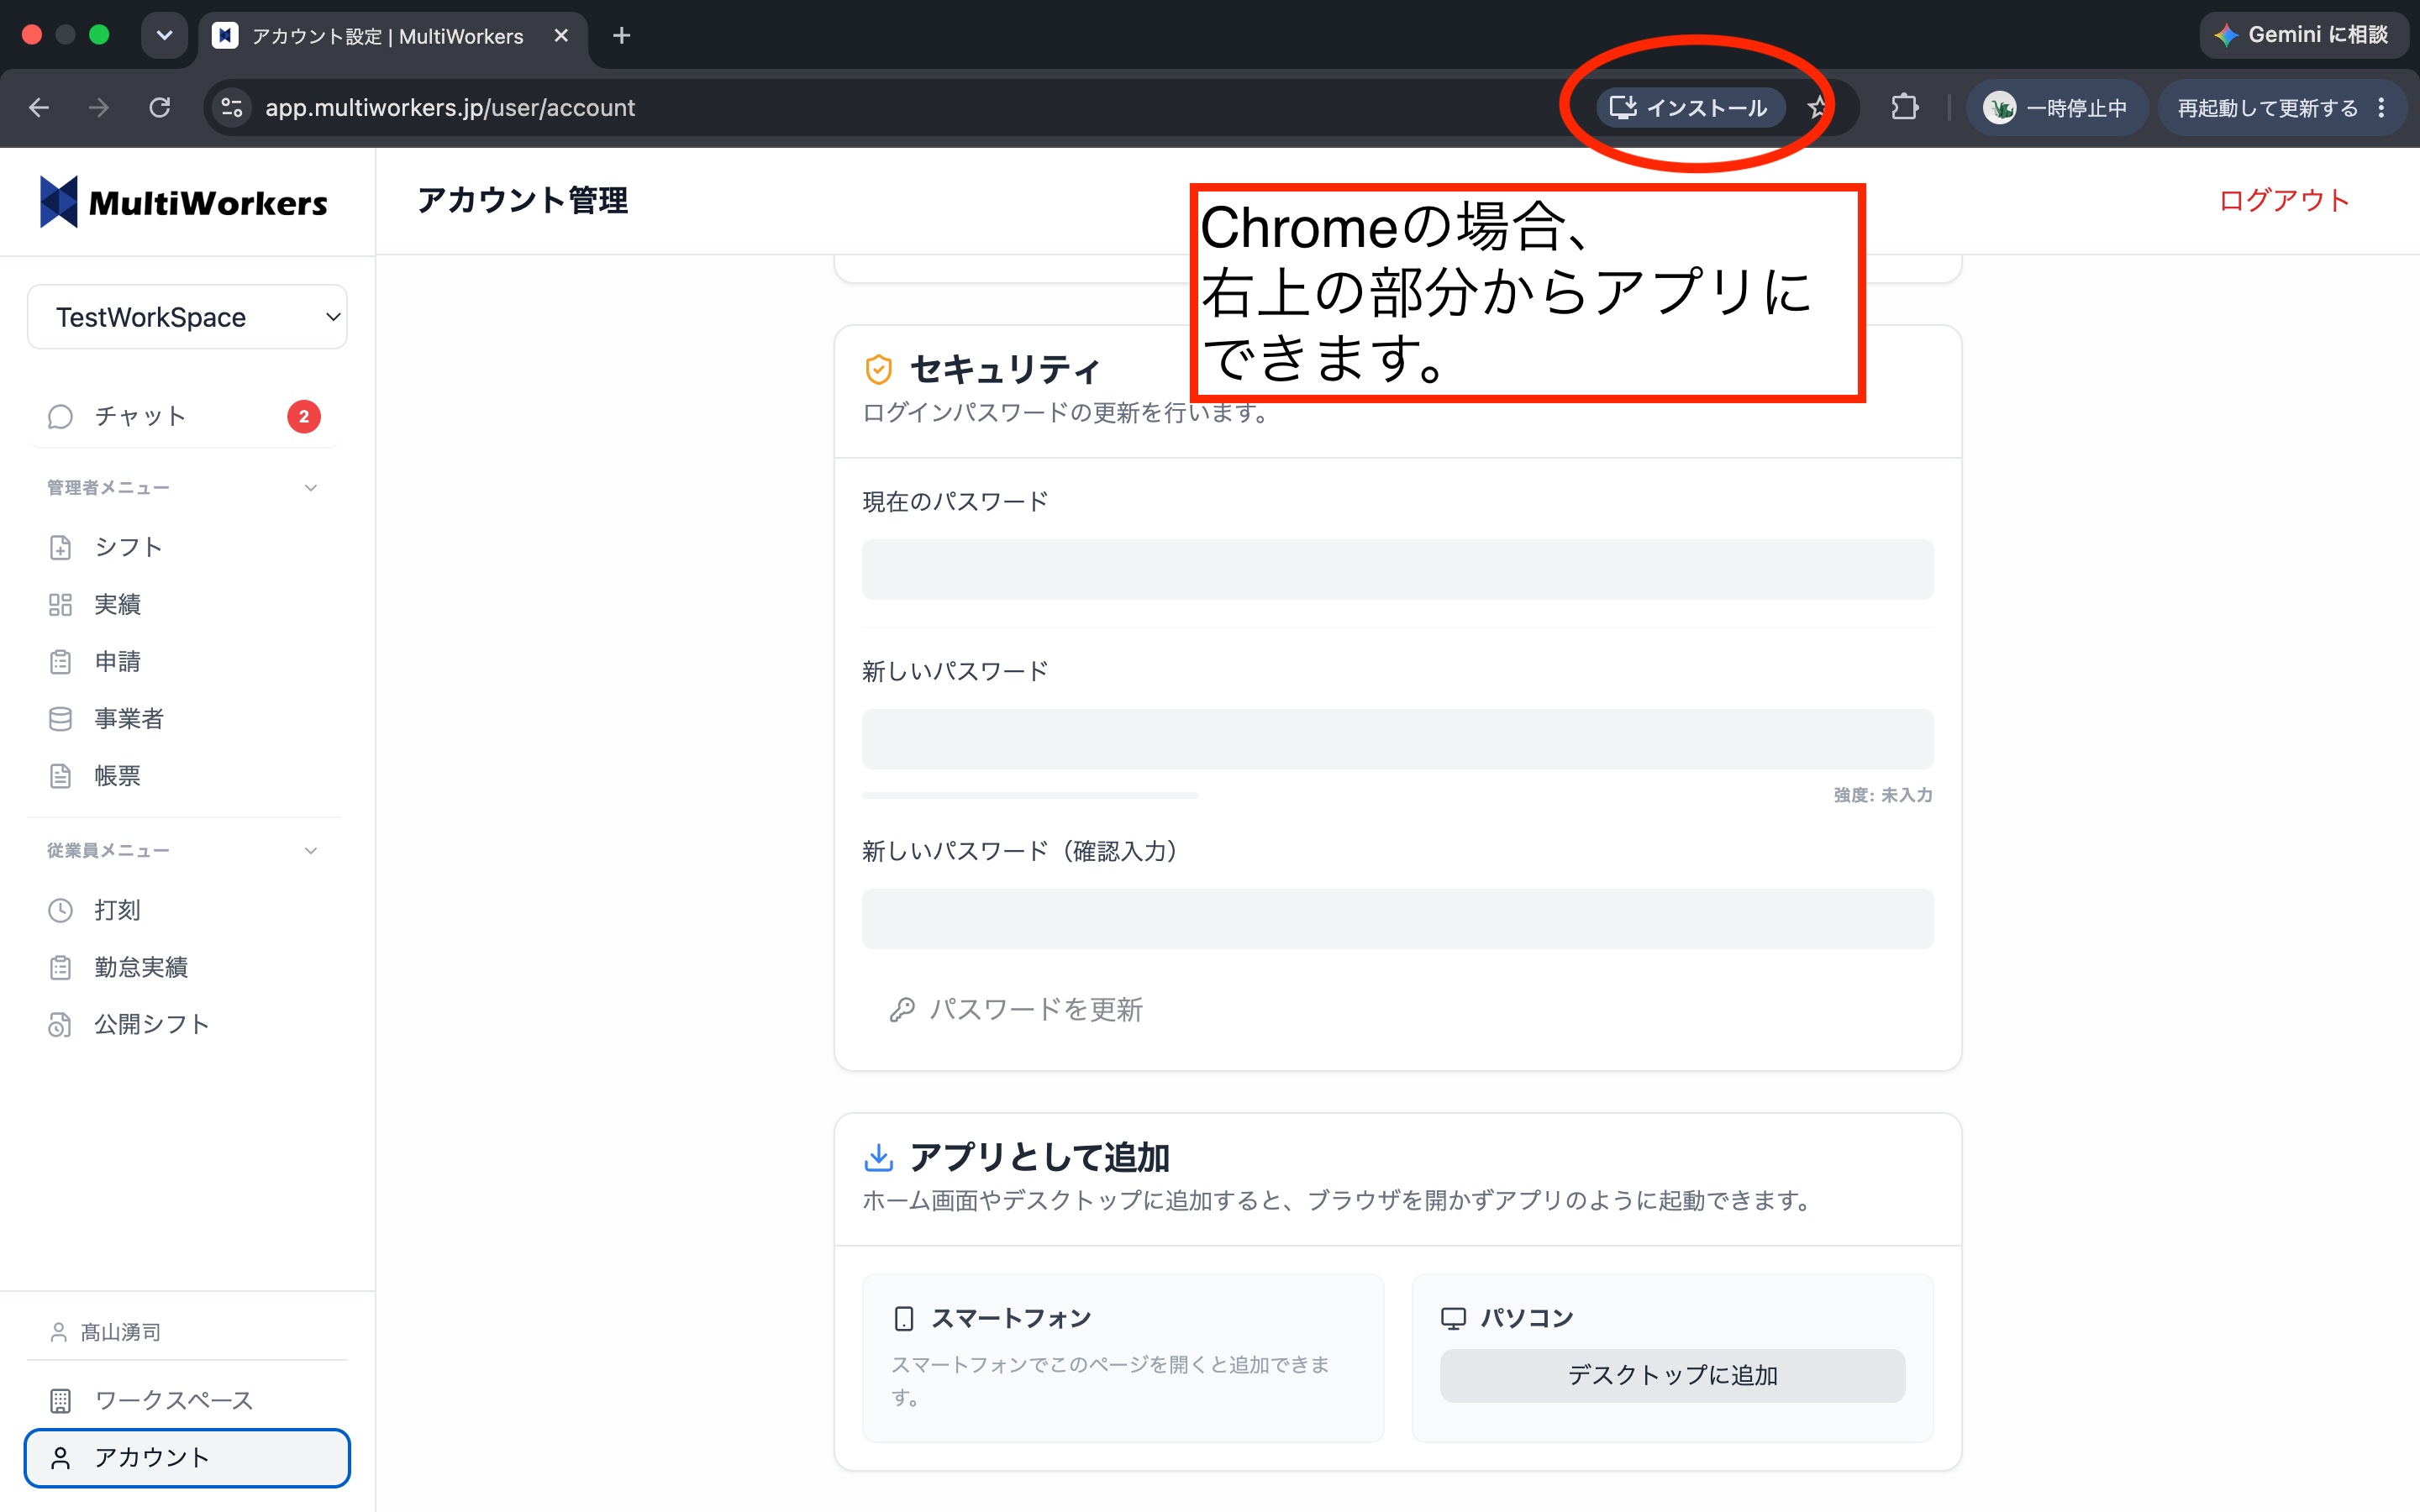
Task: Click the パスワードを更新 button
Action: tap(1016, 1009)
